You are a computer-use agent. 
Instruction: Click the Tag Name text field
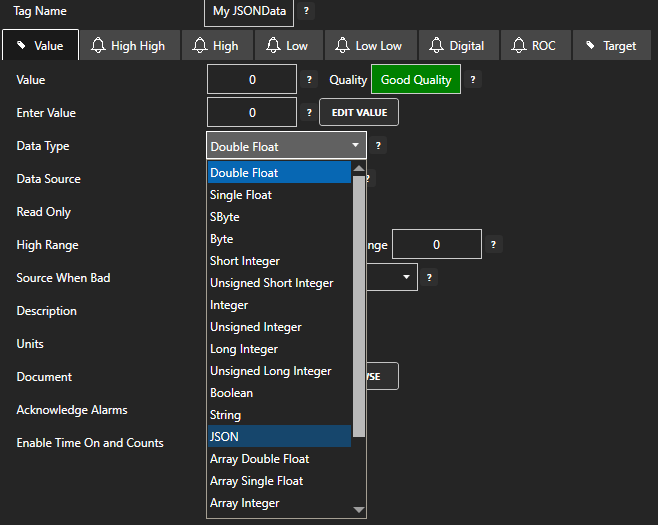(249, 12)
